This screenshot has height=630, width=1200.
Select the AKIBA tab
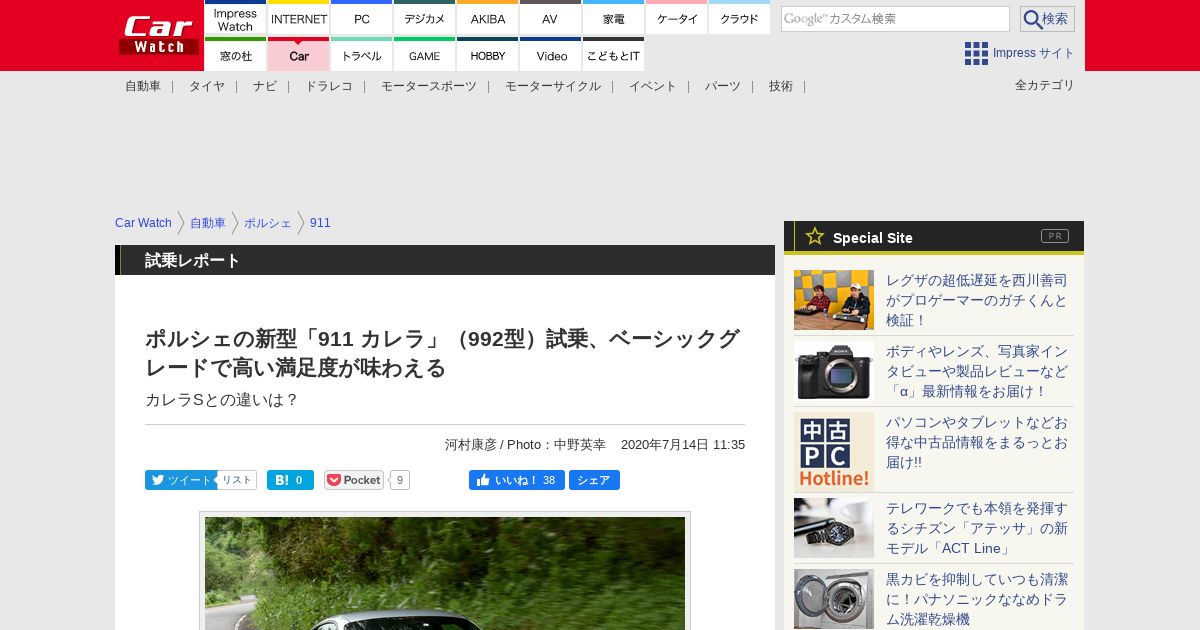point(488,18)
